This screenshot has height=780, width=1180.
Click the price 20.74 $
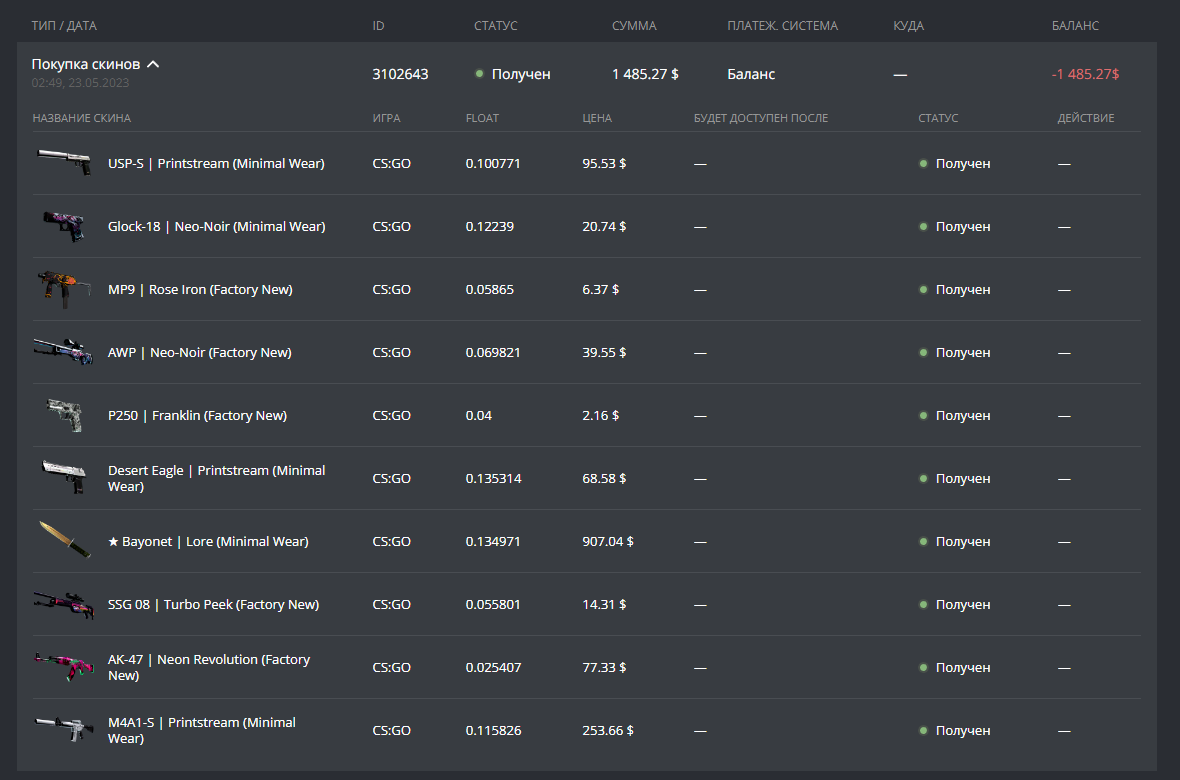pyautogui.click(x=604, y=227)
